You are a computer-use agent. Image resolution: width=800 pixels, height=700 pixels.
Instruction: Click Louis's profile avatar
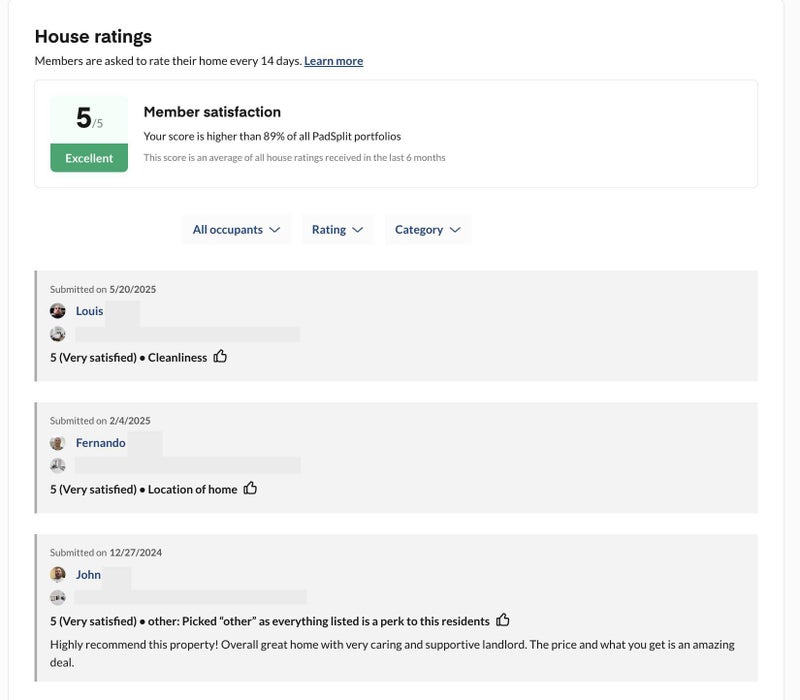(x=58, y=311)
